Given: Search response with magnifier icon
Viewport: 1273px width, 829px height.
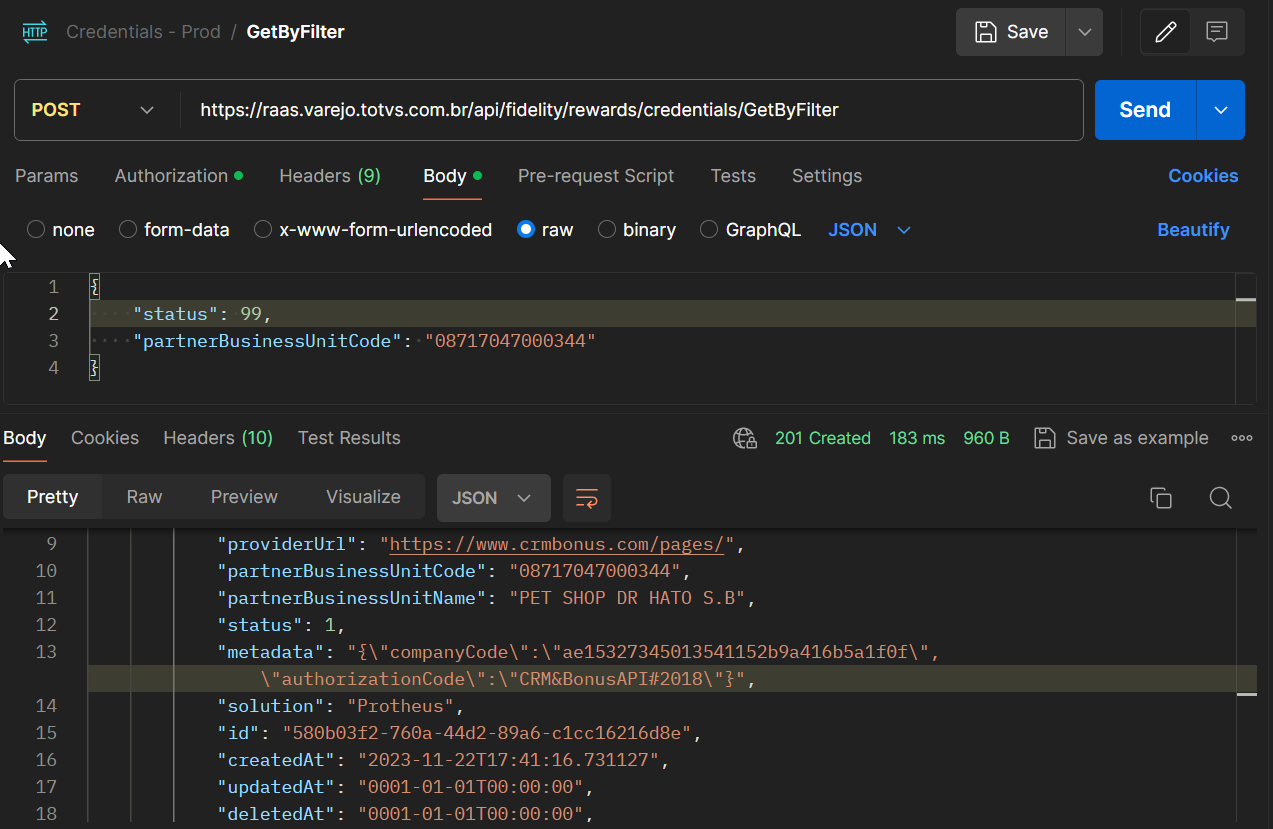Looking at the screenshot, I should pyautogui.click(x=1220, y=498).
